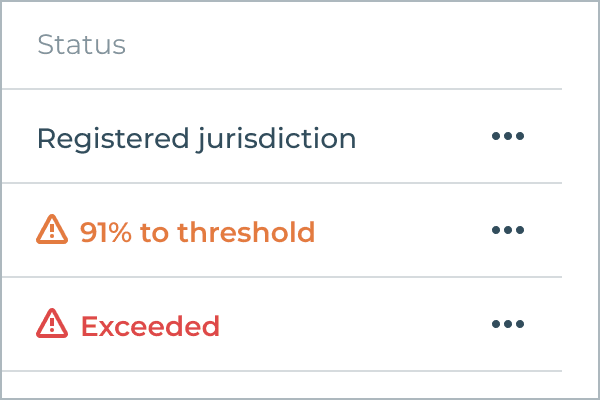Image resolution: width=600 pixels, height=400 pixels.
Task: Click the red warning triangle icon
Action: [52, 323]
